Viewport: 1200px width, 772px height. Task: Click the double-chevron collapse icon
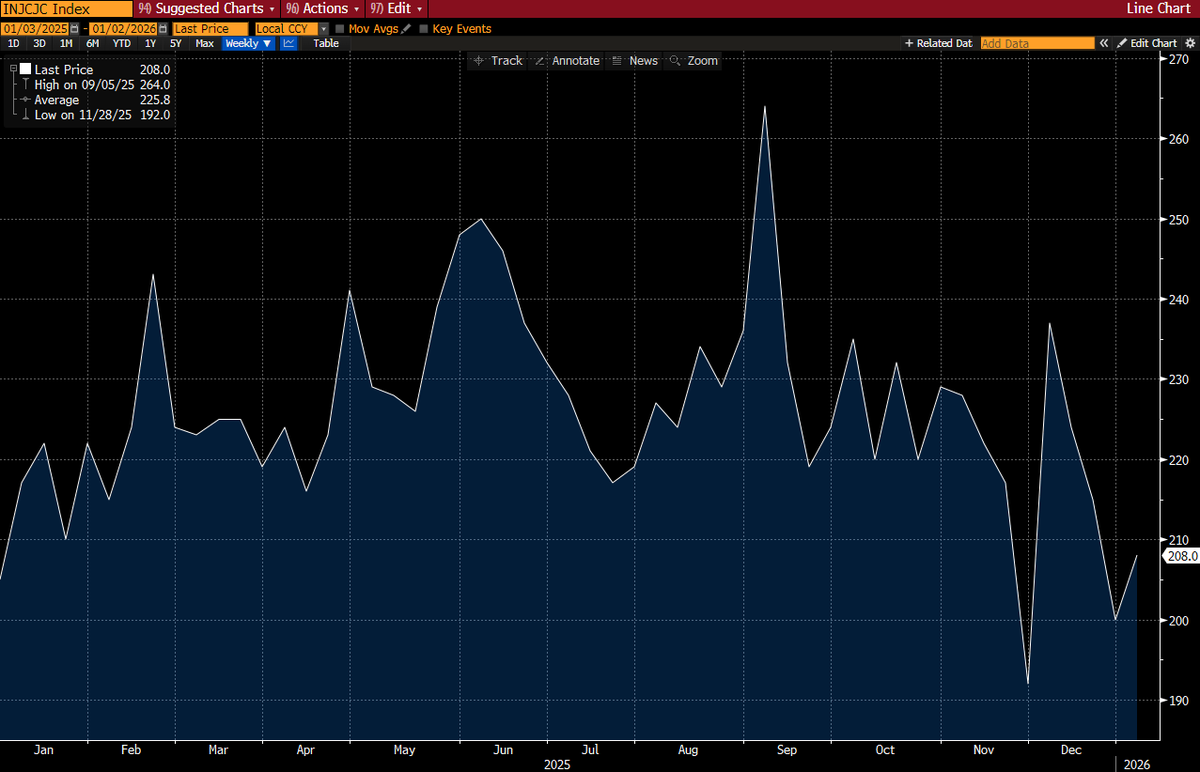(x=1105, y=43)
